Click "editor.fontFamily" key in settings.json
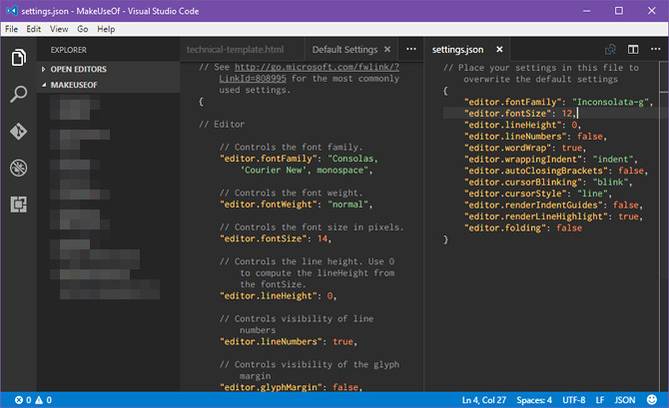The image size is (669, 408). click(512, 102)
